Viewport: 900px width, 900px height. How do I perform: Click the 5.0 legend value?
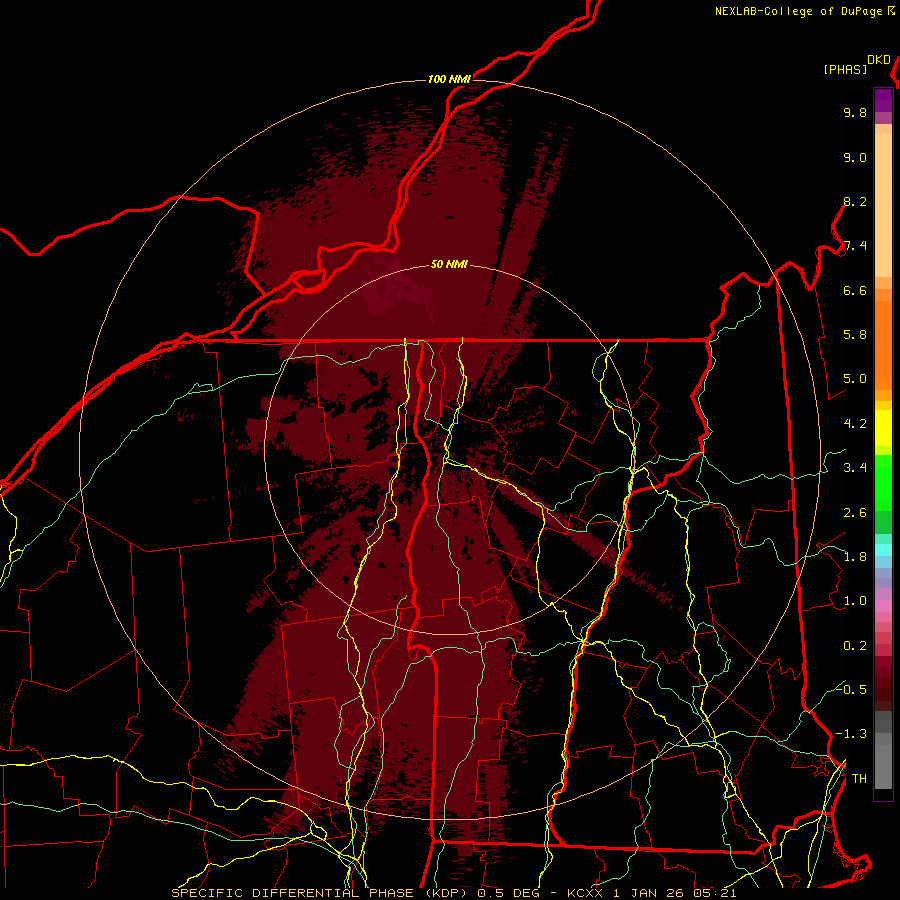click(x=855, y=379)
